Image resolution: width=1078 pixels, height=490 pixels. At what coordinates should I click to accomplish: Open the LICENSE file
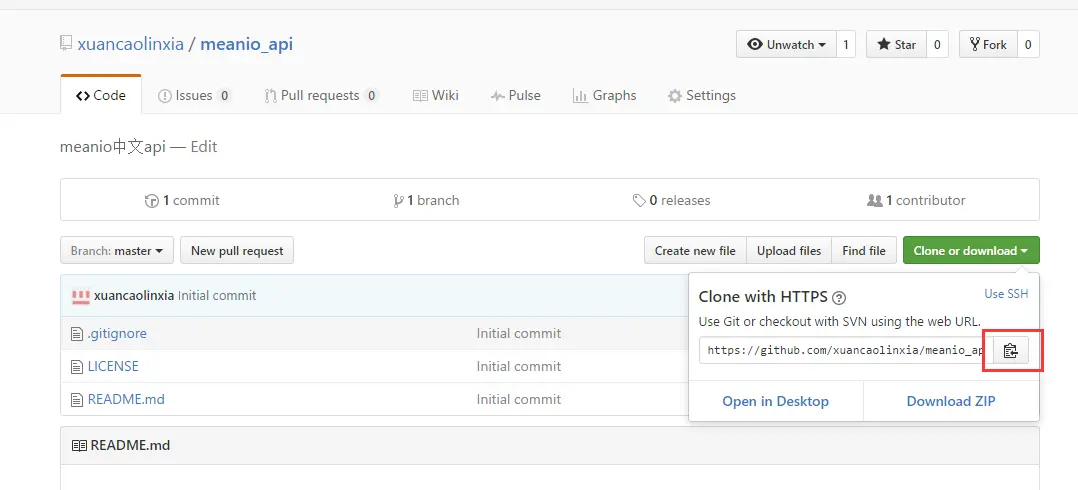tap(113, 367)
